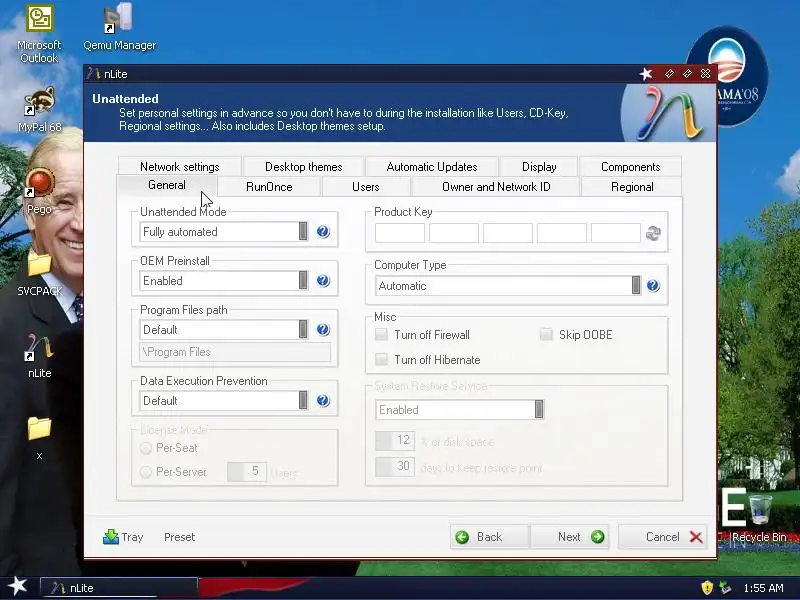Go to the Regional tab
This screenshot has height=600, width=800.
(632, 187)
